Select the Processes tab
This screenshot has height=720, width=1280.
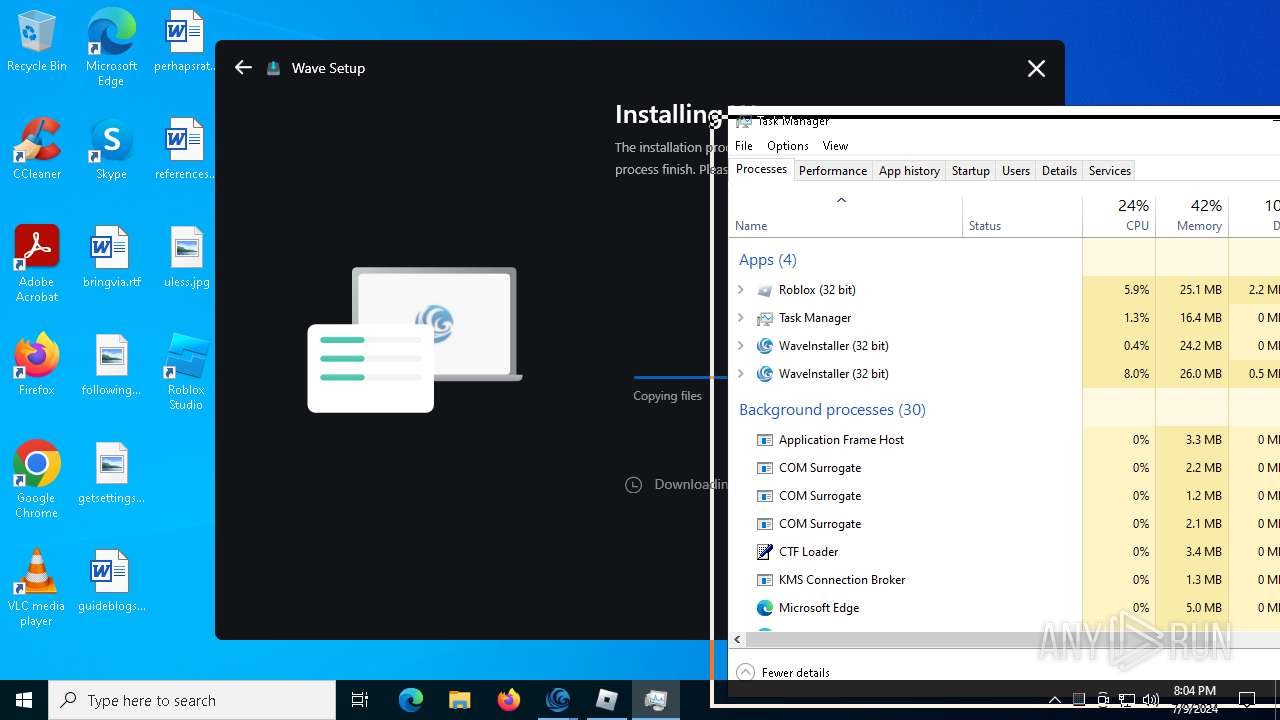coord(762,170)
